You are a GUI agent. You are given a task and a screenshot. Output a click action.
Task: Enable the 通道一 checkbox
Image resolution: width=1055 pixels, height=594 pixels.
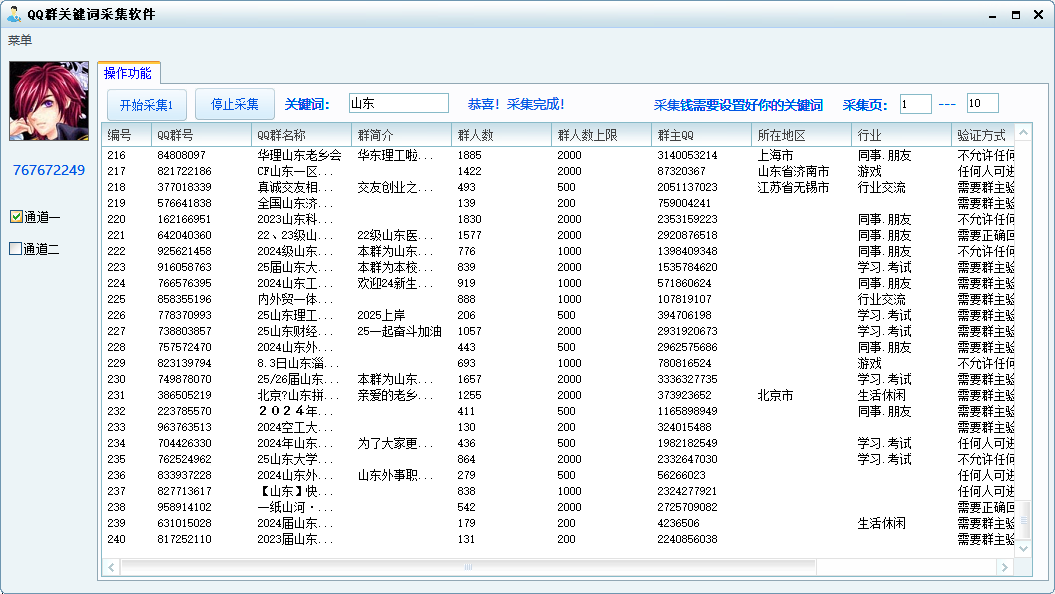(x=16, y=217)
